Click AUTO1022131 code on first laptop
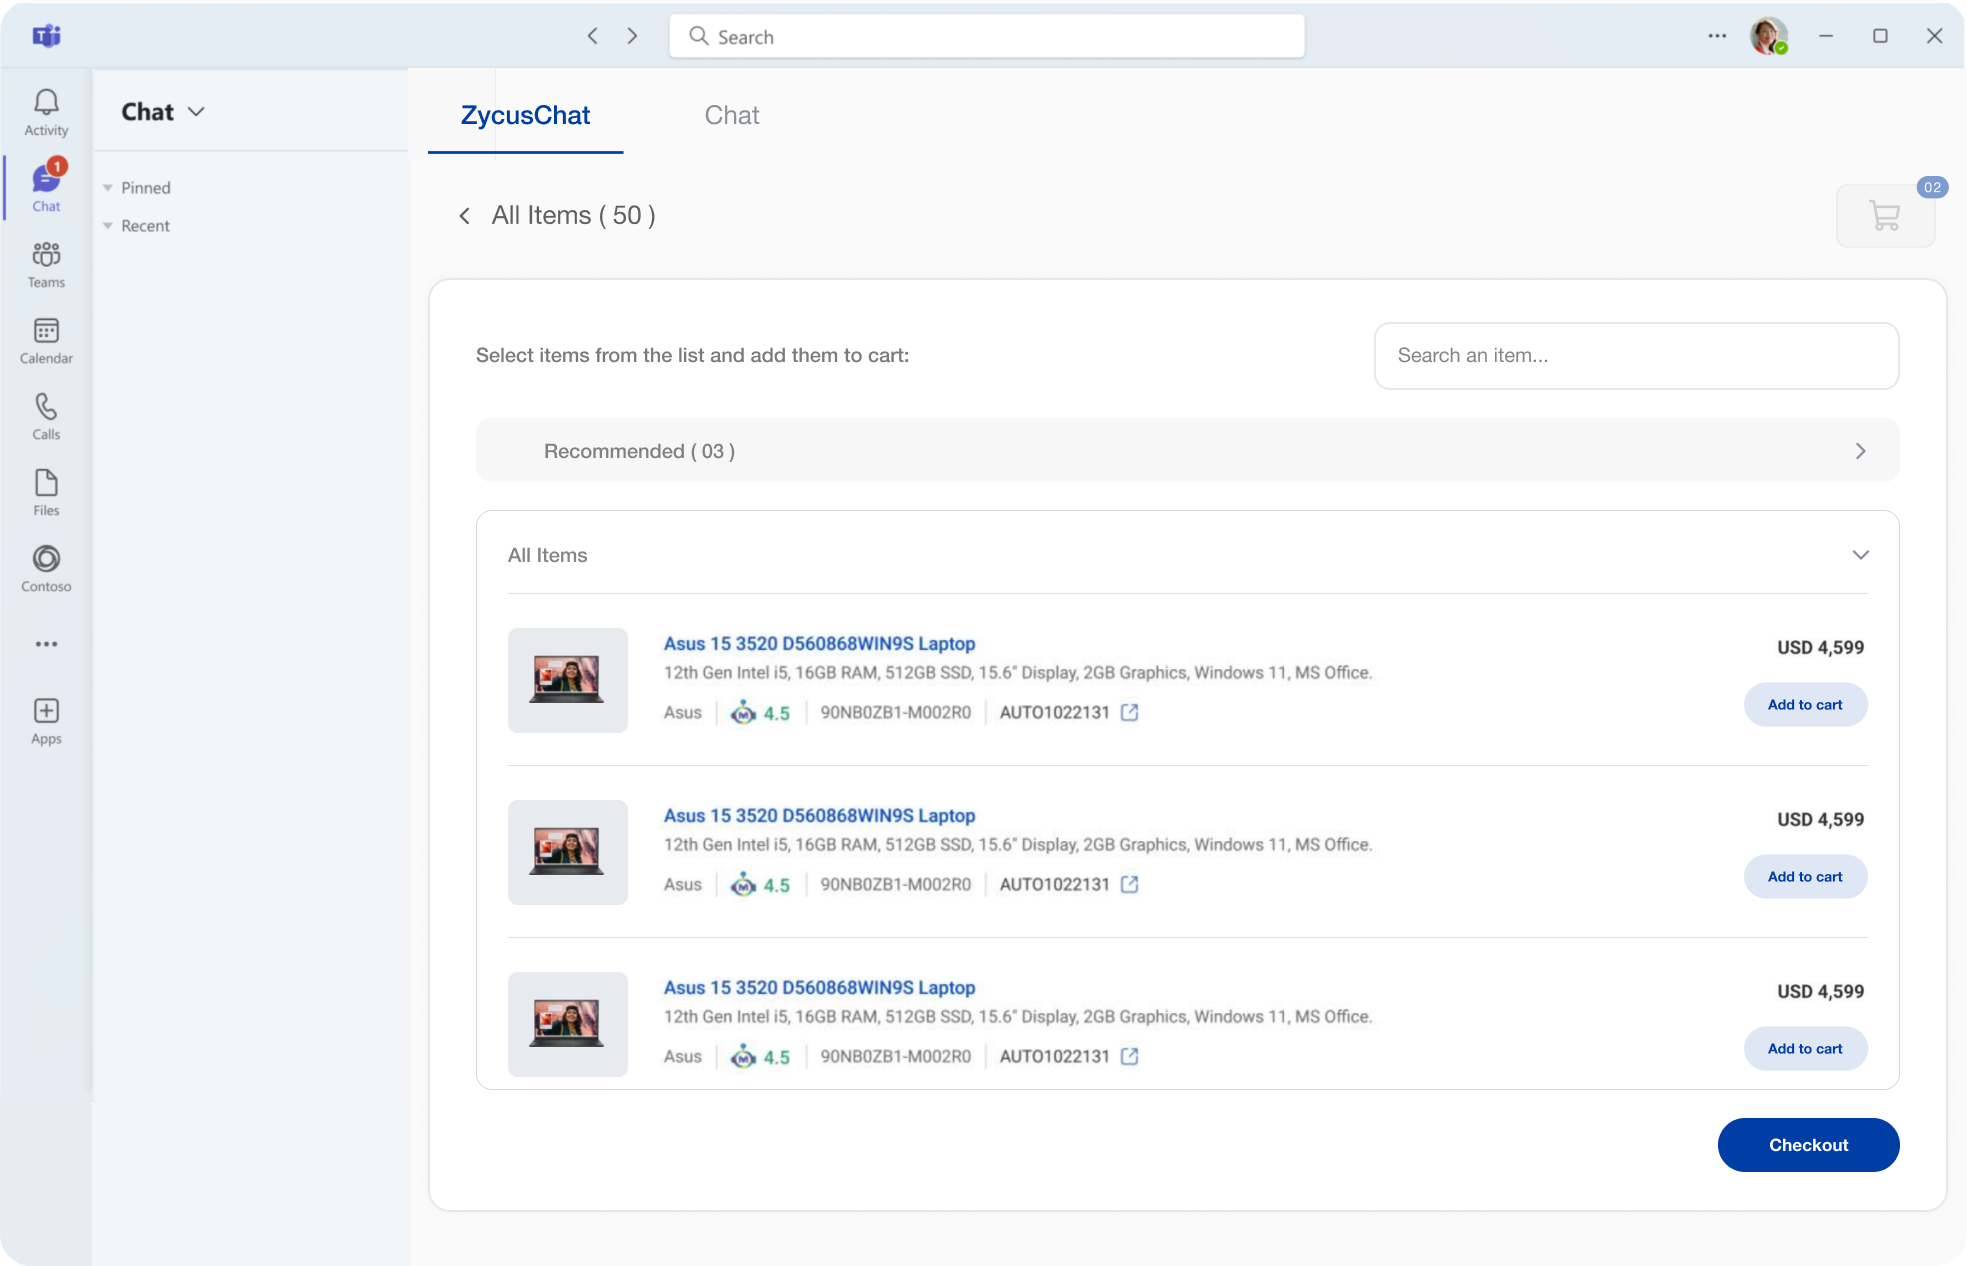1967x1266 pixels. [x=1054, y=712]
